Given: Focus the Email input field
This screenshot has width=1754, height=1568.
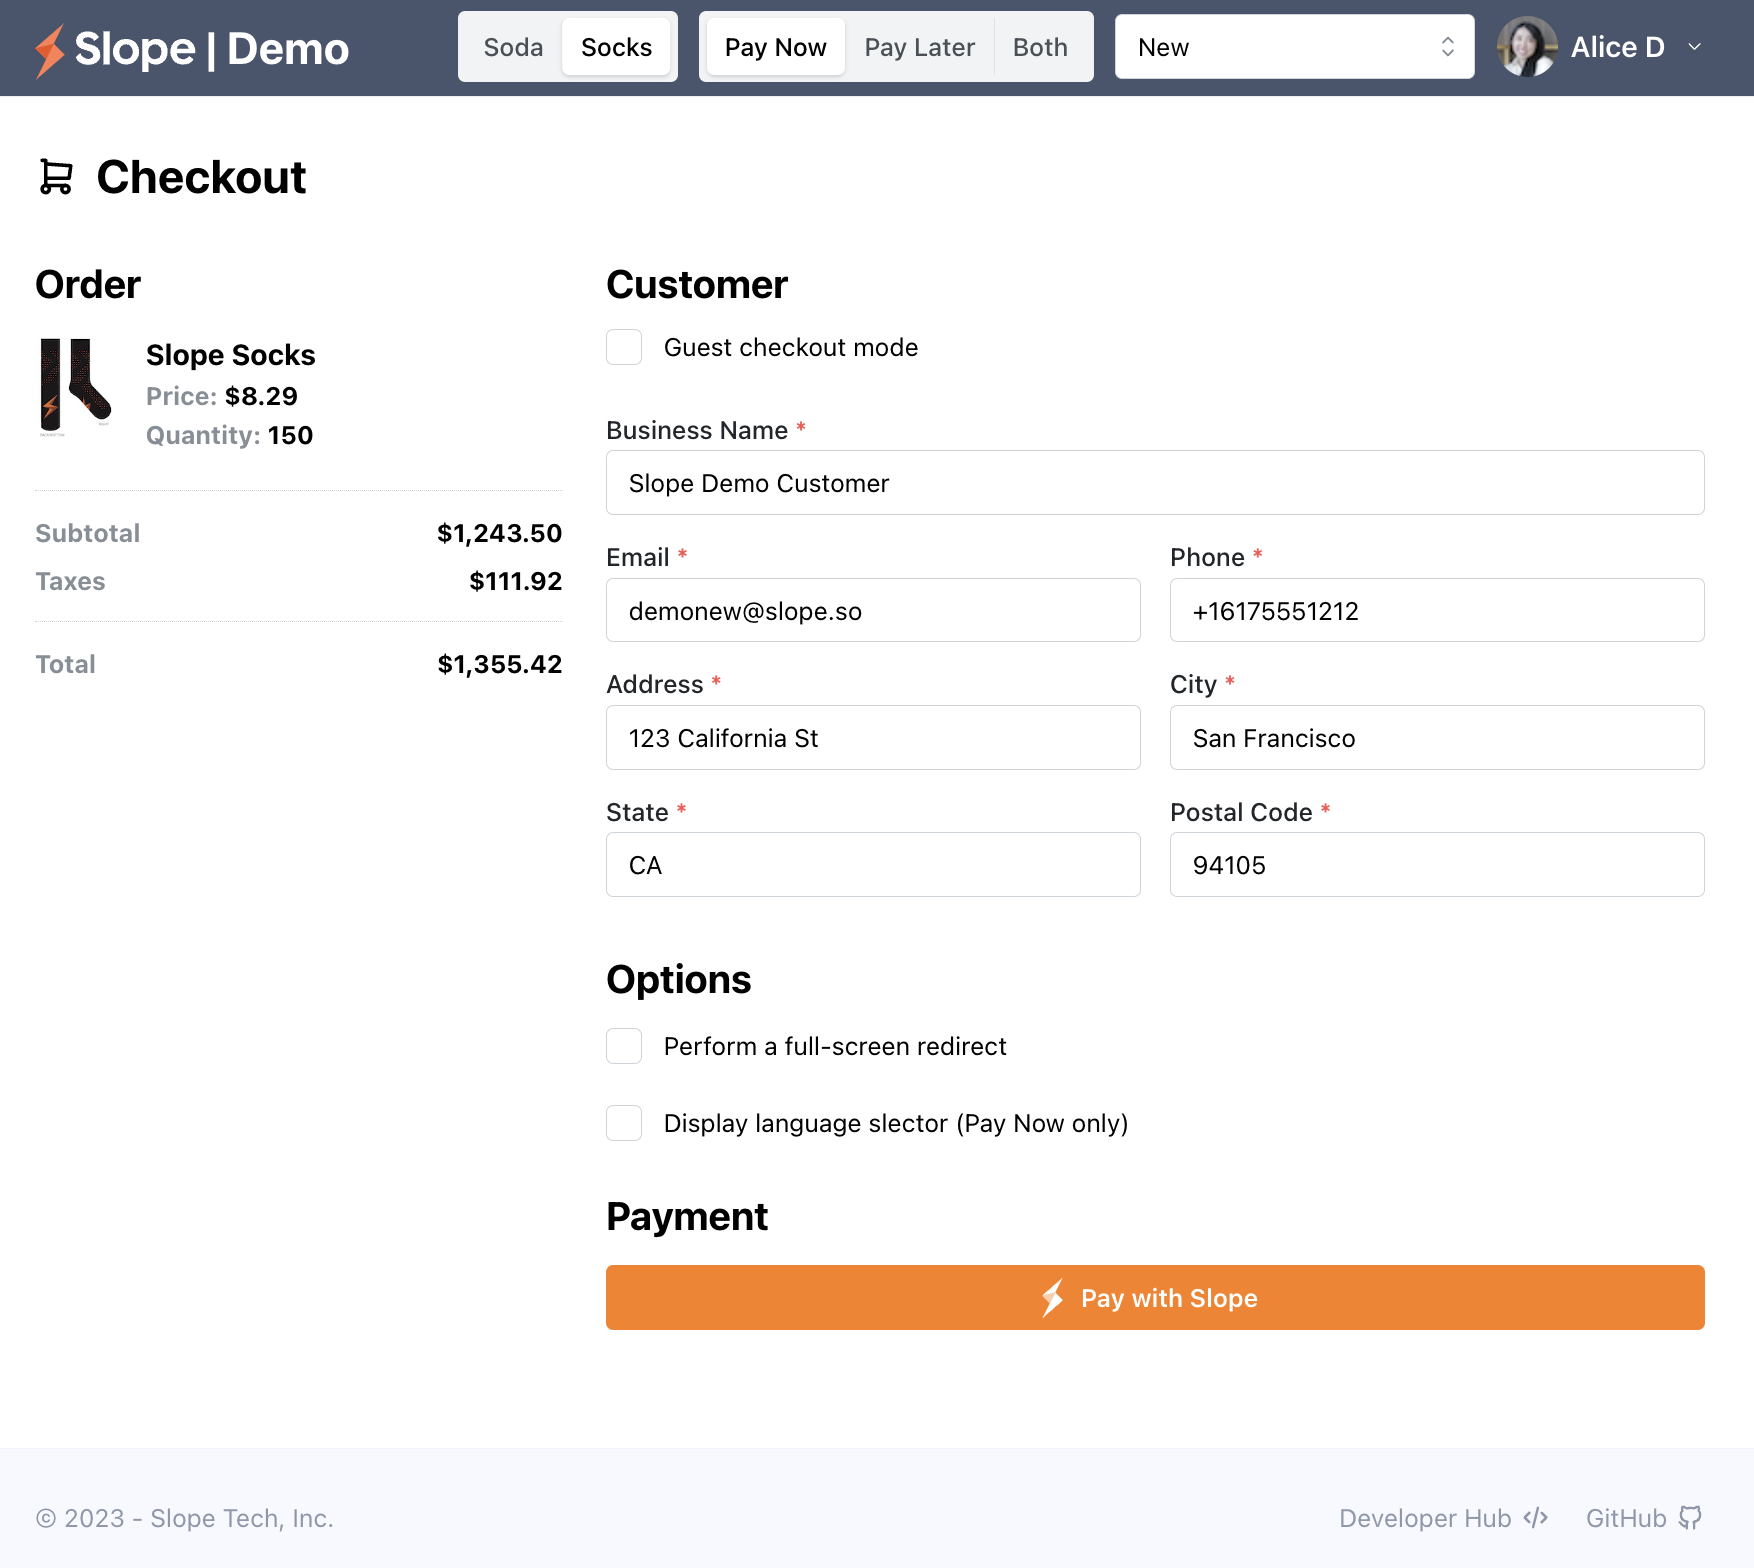Looking at the screenshot, I should coord(873,610).
